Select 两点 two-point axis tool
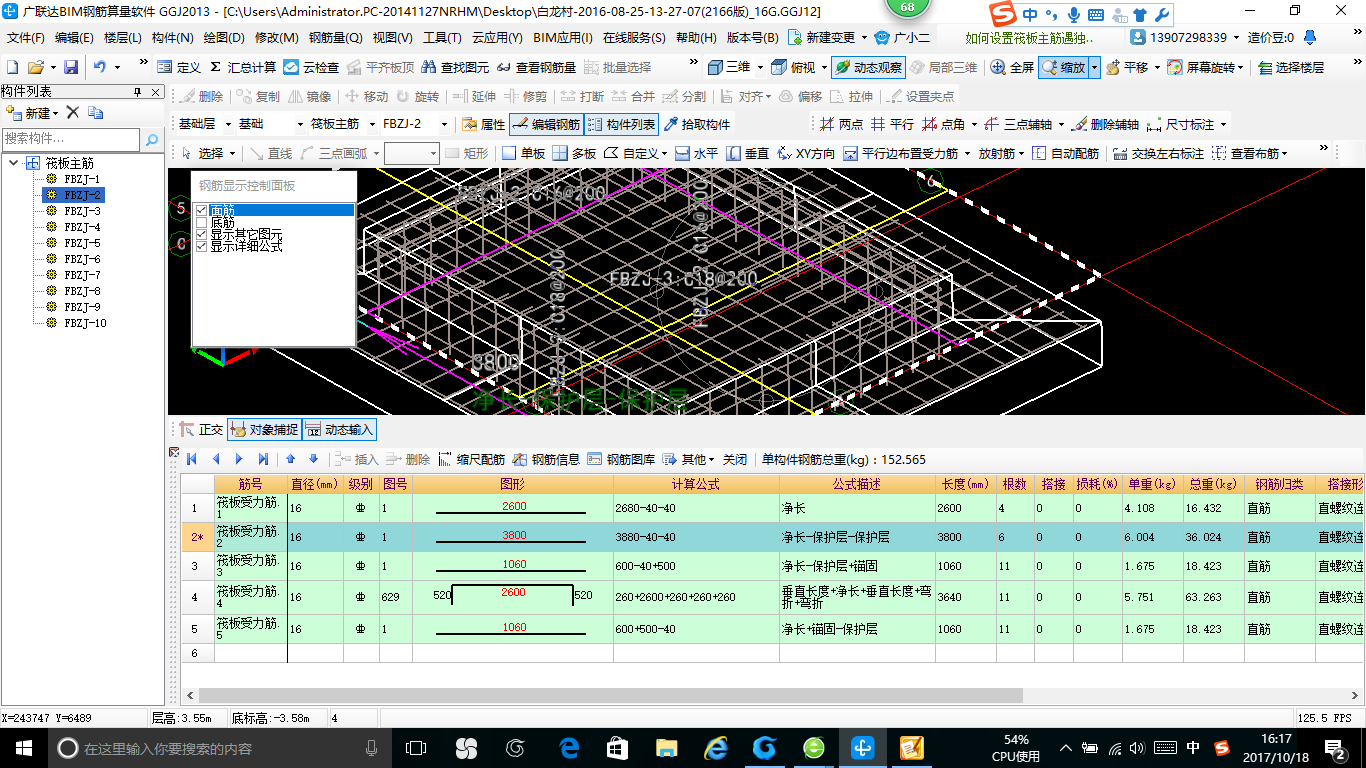1366x768 pixels. (841, 125)
